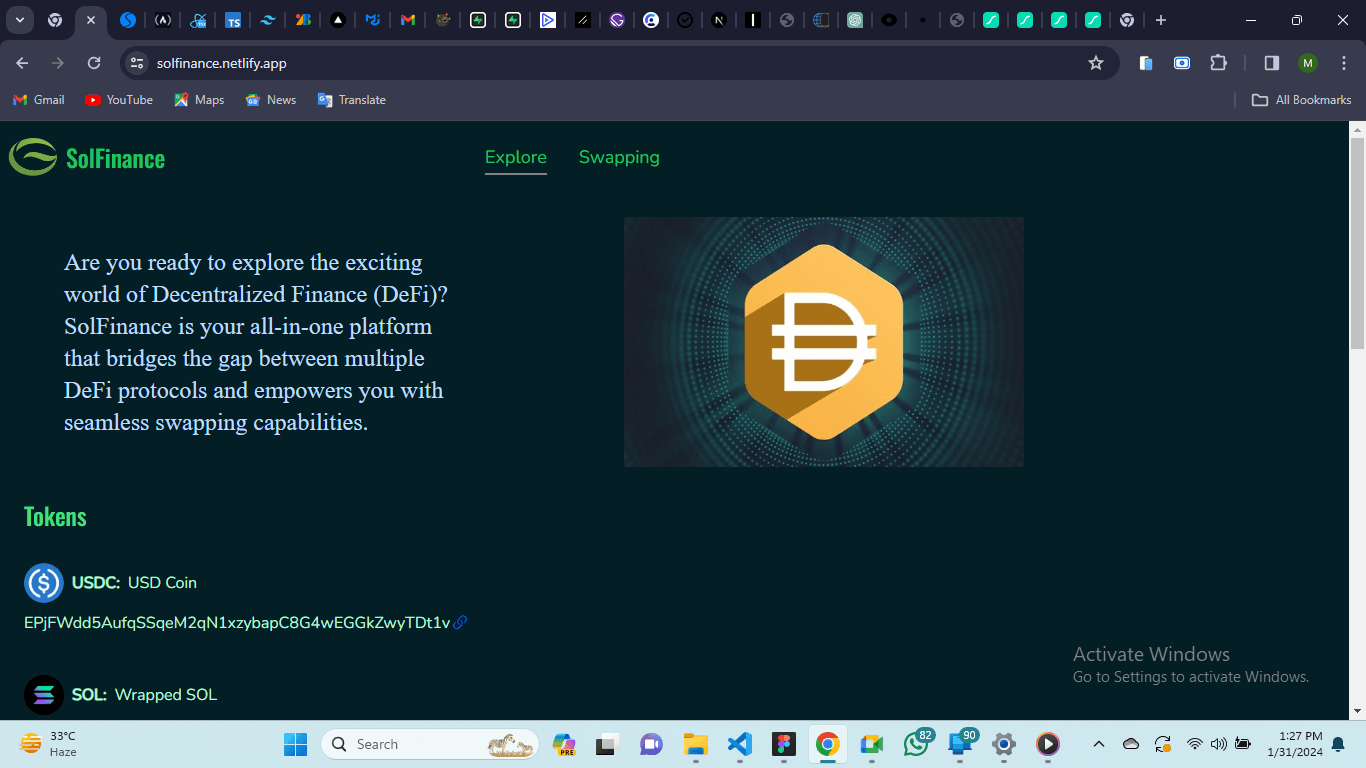
Task: Click the SolFinance logo icon
Action: point(33,157)
